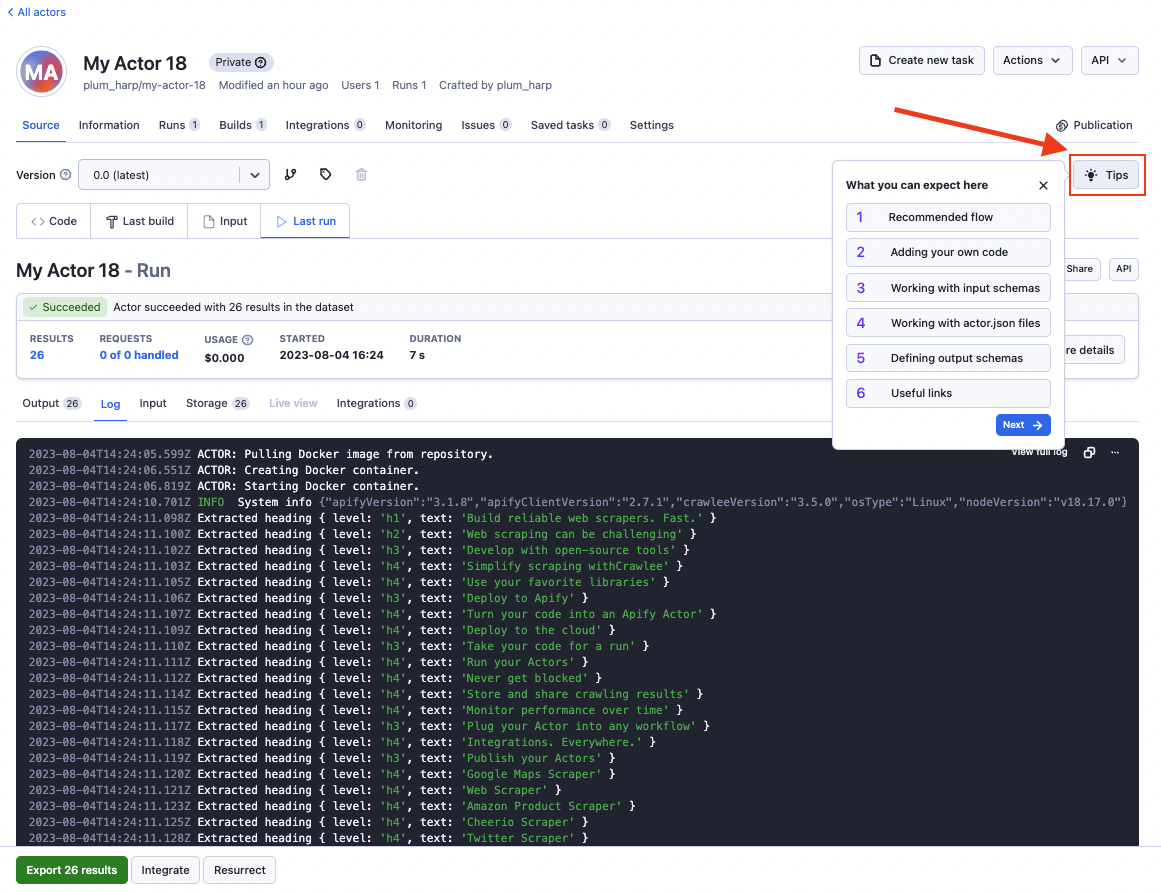1161x892 pixels.
Task: Click the Usage help info icon
Action: coord(248,339)
